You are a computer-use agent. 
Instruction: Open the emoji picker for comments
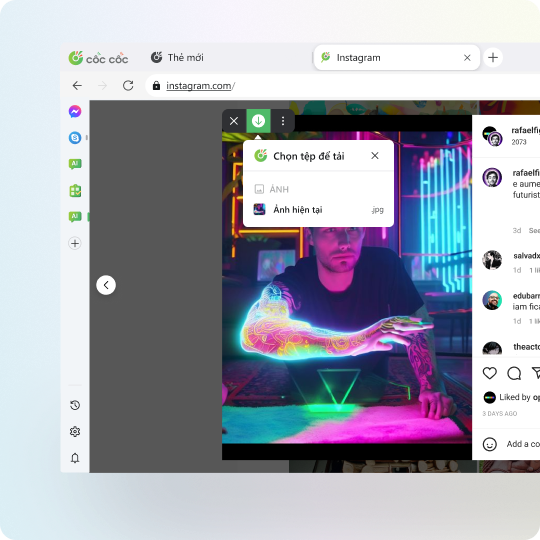pyautogui.click(x=490, y=444)
